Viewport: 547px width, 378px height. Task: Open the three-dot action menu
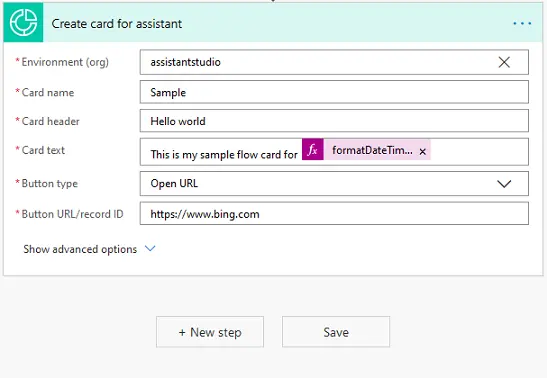click(522, 24)
